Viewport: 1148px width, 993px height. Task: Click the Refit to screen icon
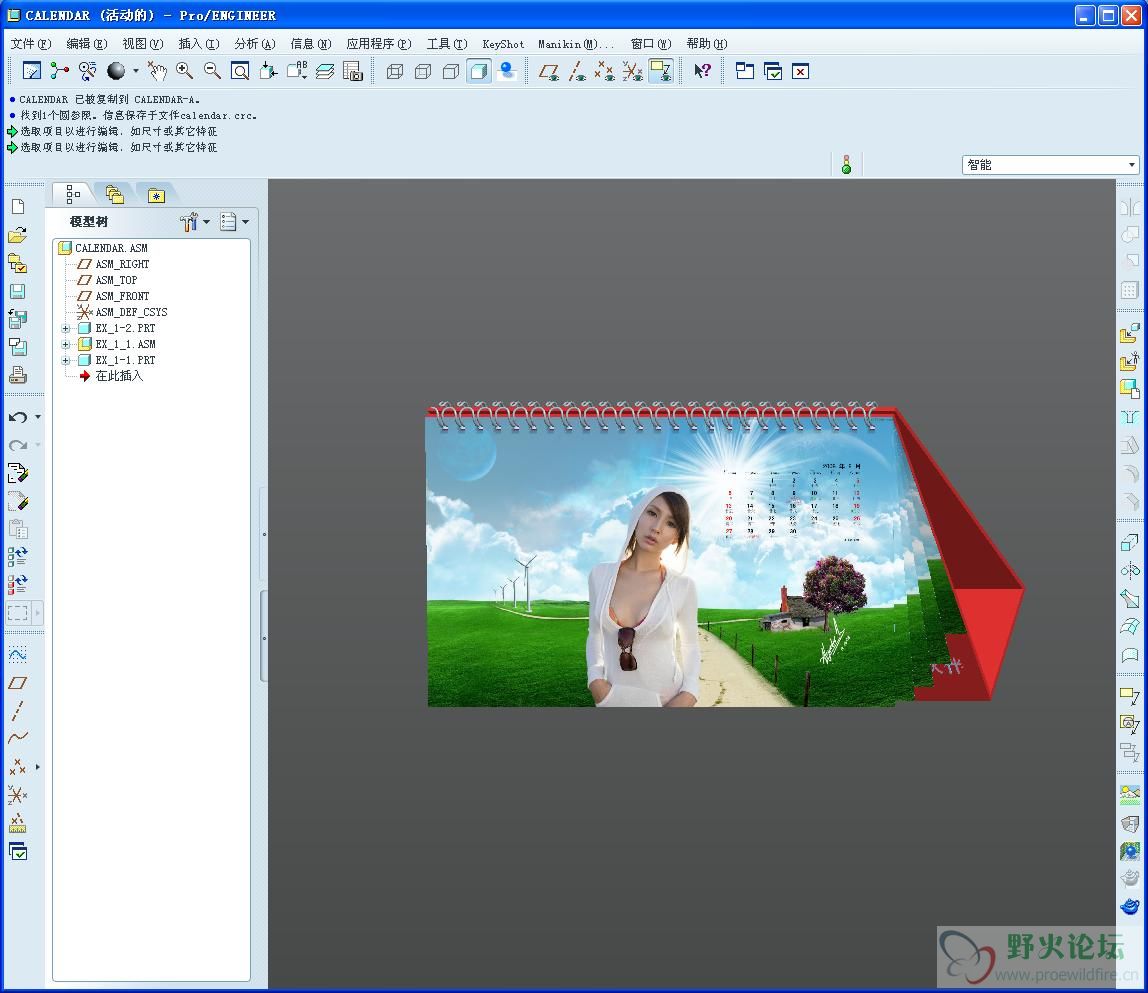(x=240, y=71)
